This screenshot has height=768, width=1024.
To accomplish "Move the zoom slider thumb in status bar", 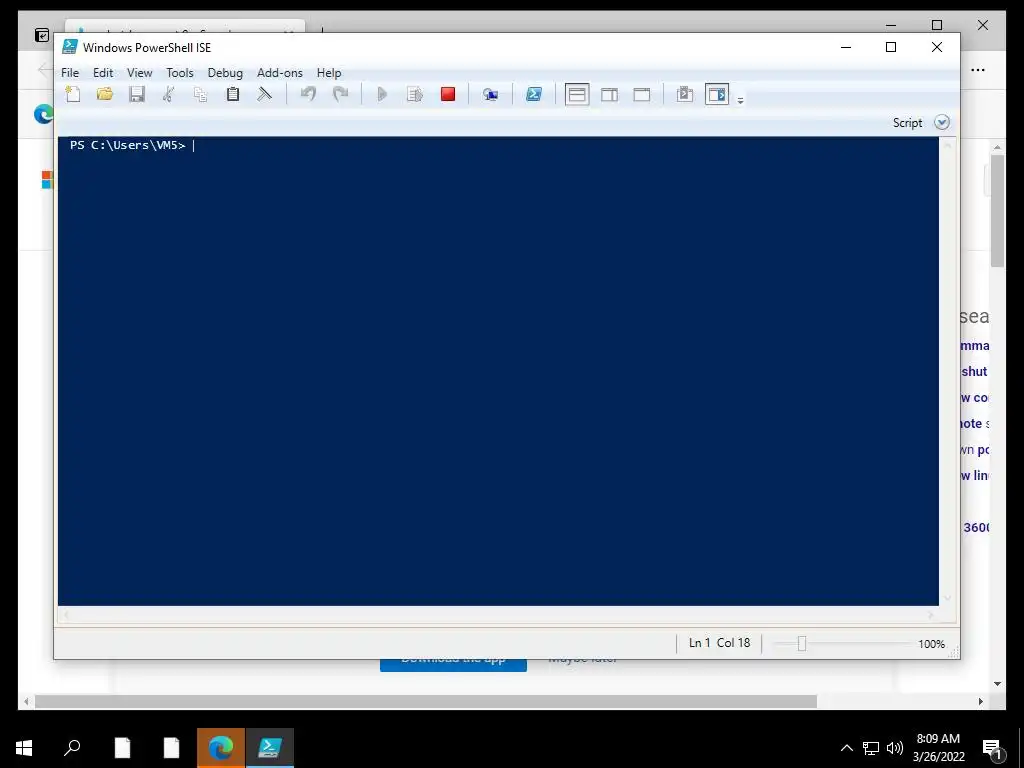I will pos(802,644).
